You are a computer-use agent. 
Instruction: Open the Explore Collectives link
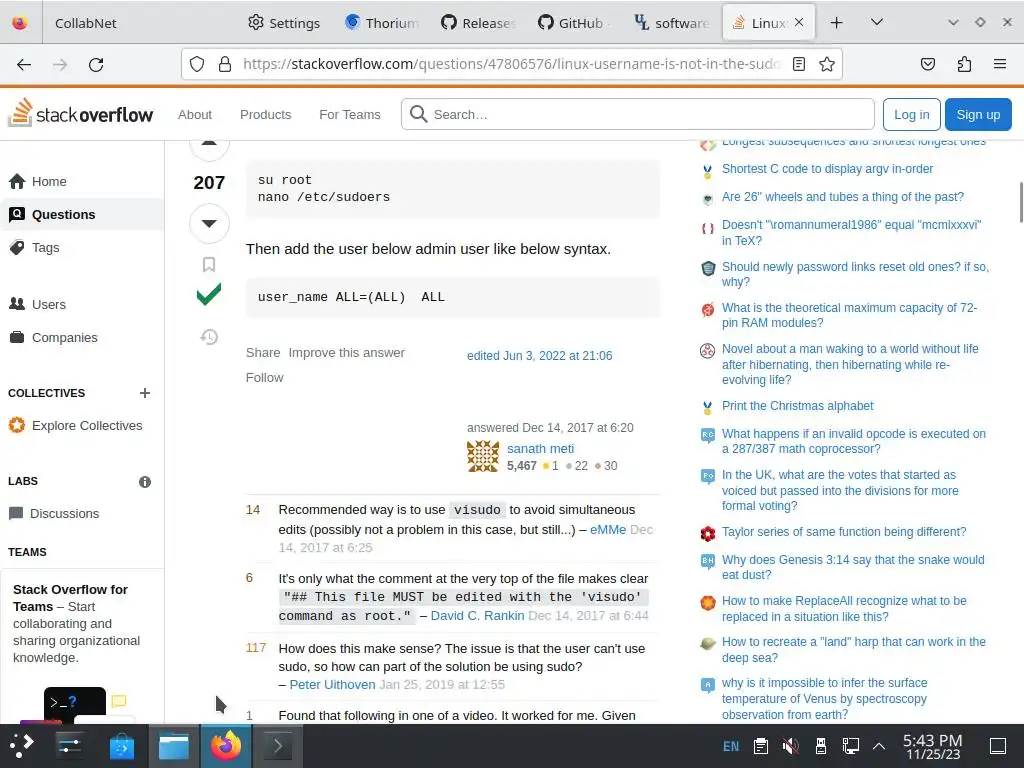[87, 426]
